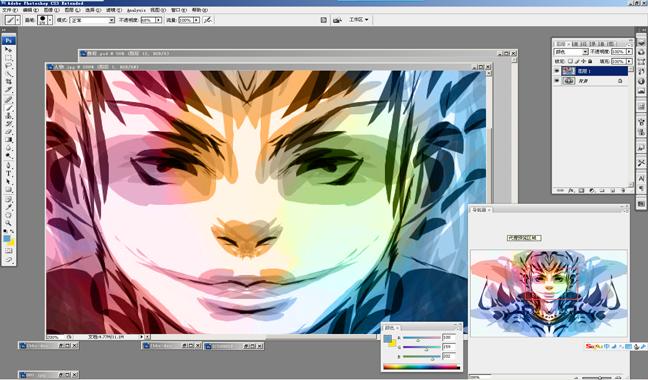Open the Layer menu

[x=72, y=10]
